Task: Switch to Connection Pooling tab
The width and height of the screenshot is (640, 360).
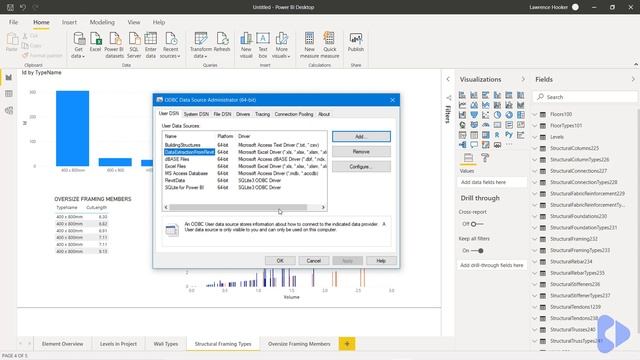Action: (294, 114)
